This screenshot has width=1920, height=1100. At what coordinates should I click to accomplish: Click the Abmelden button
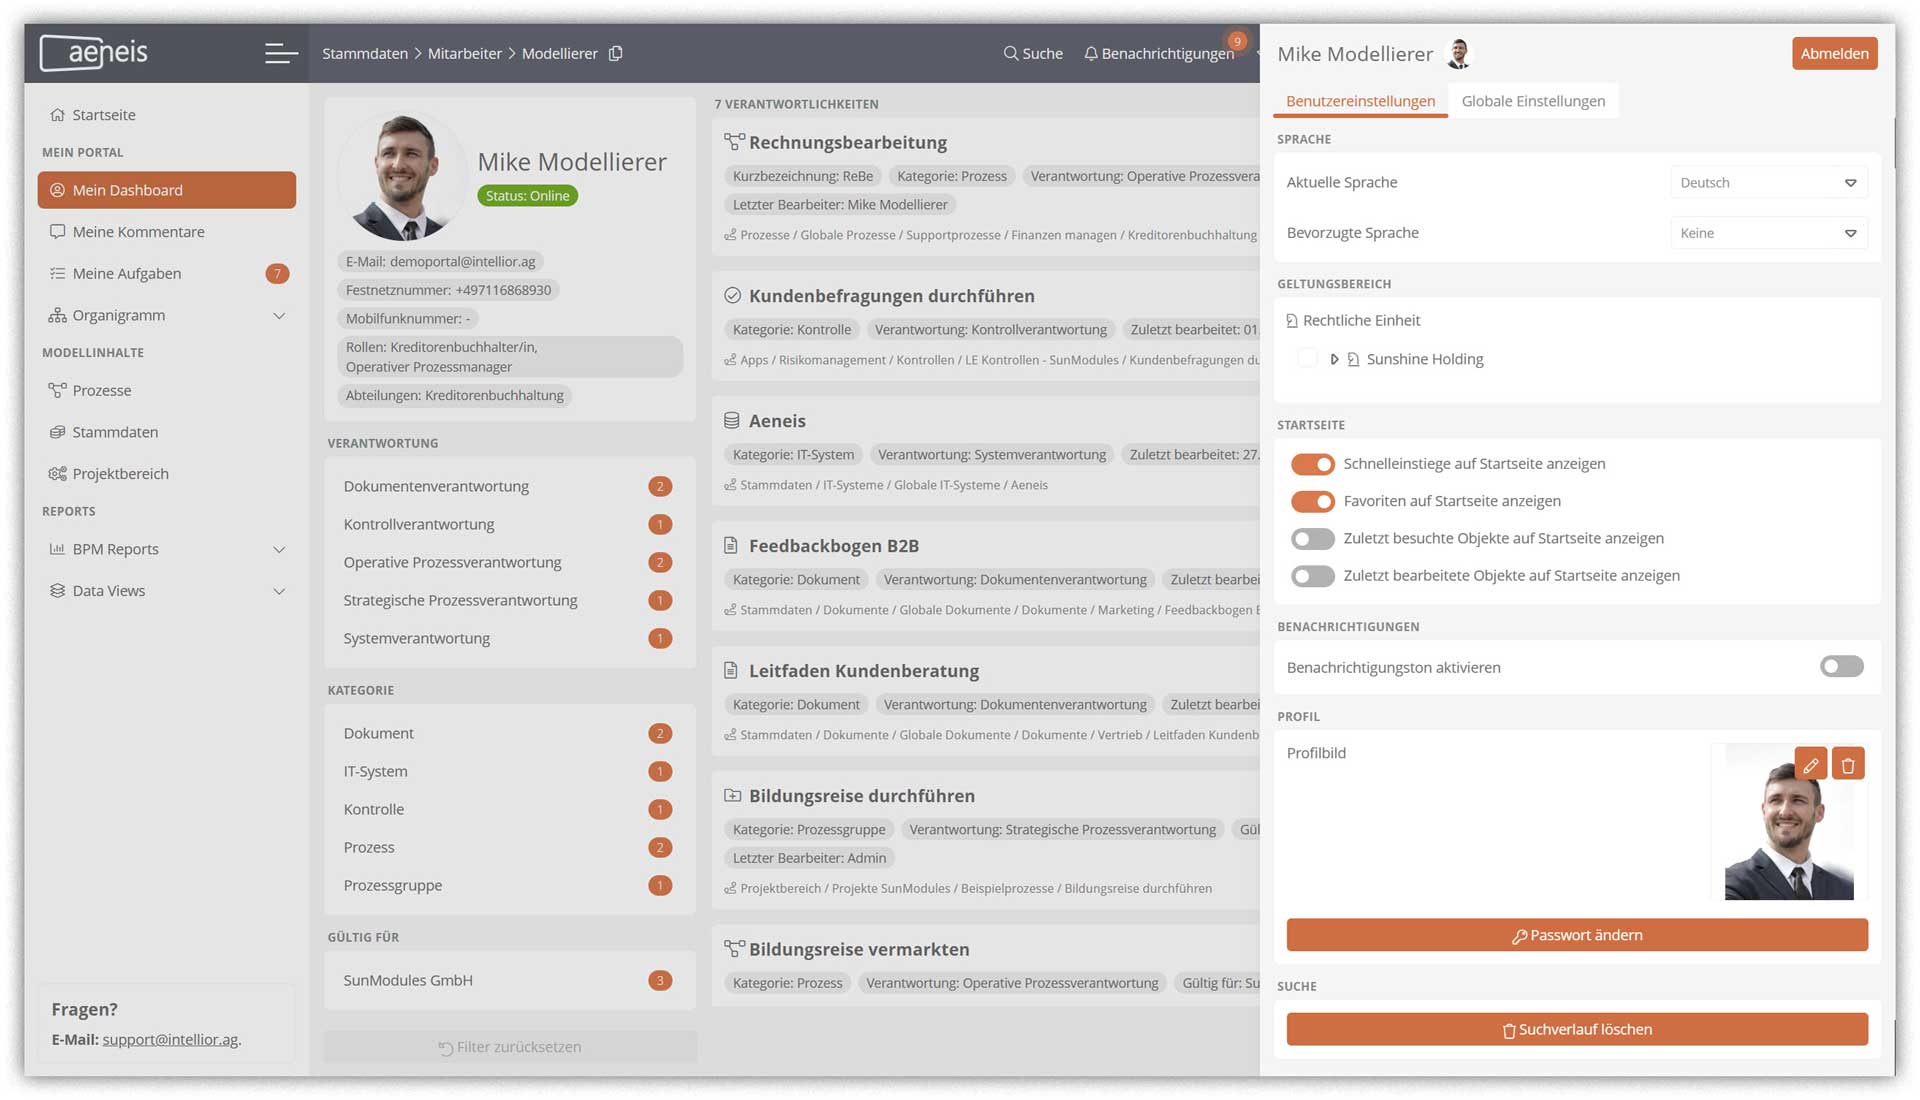point(1834,54)
